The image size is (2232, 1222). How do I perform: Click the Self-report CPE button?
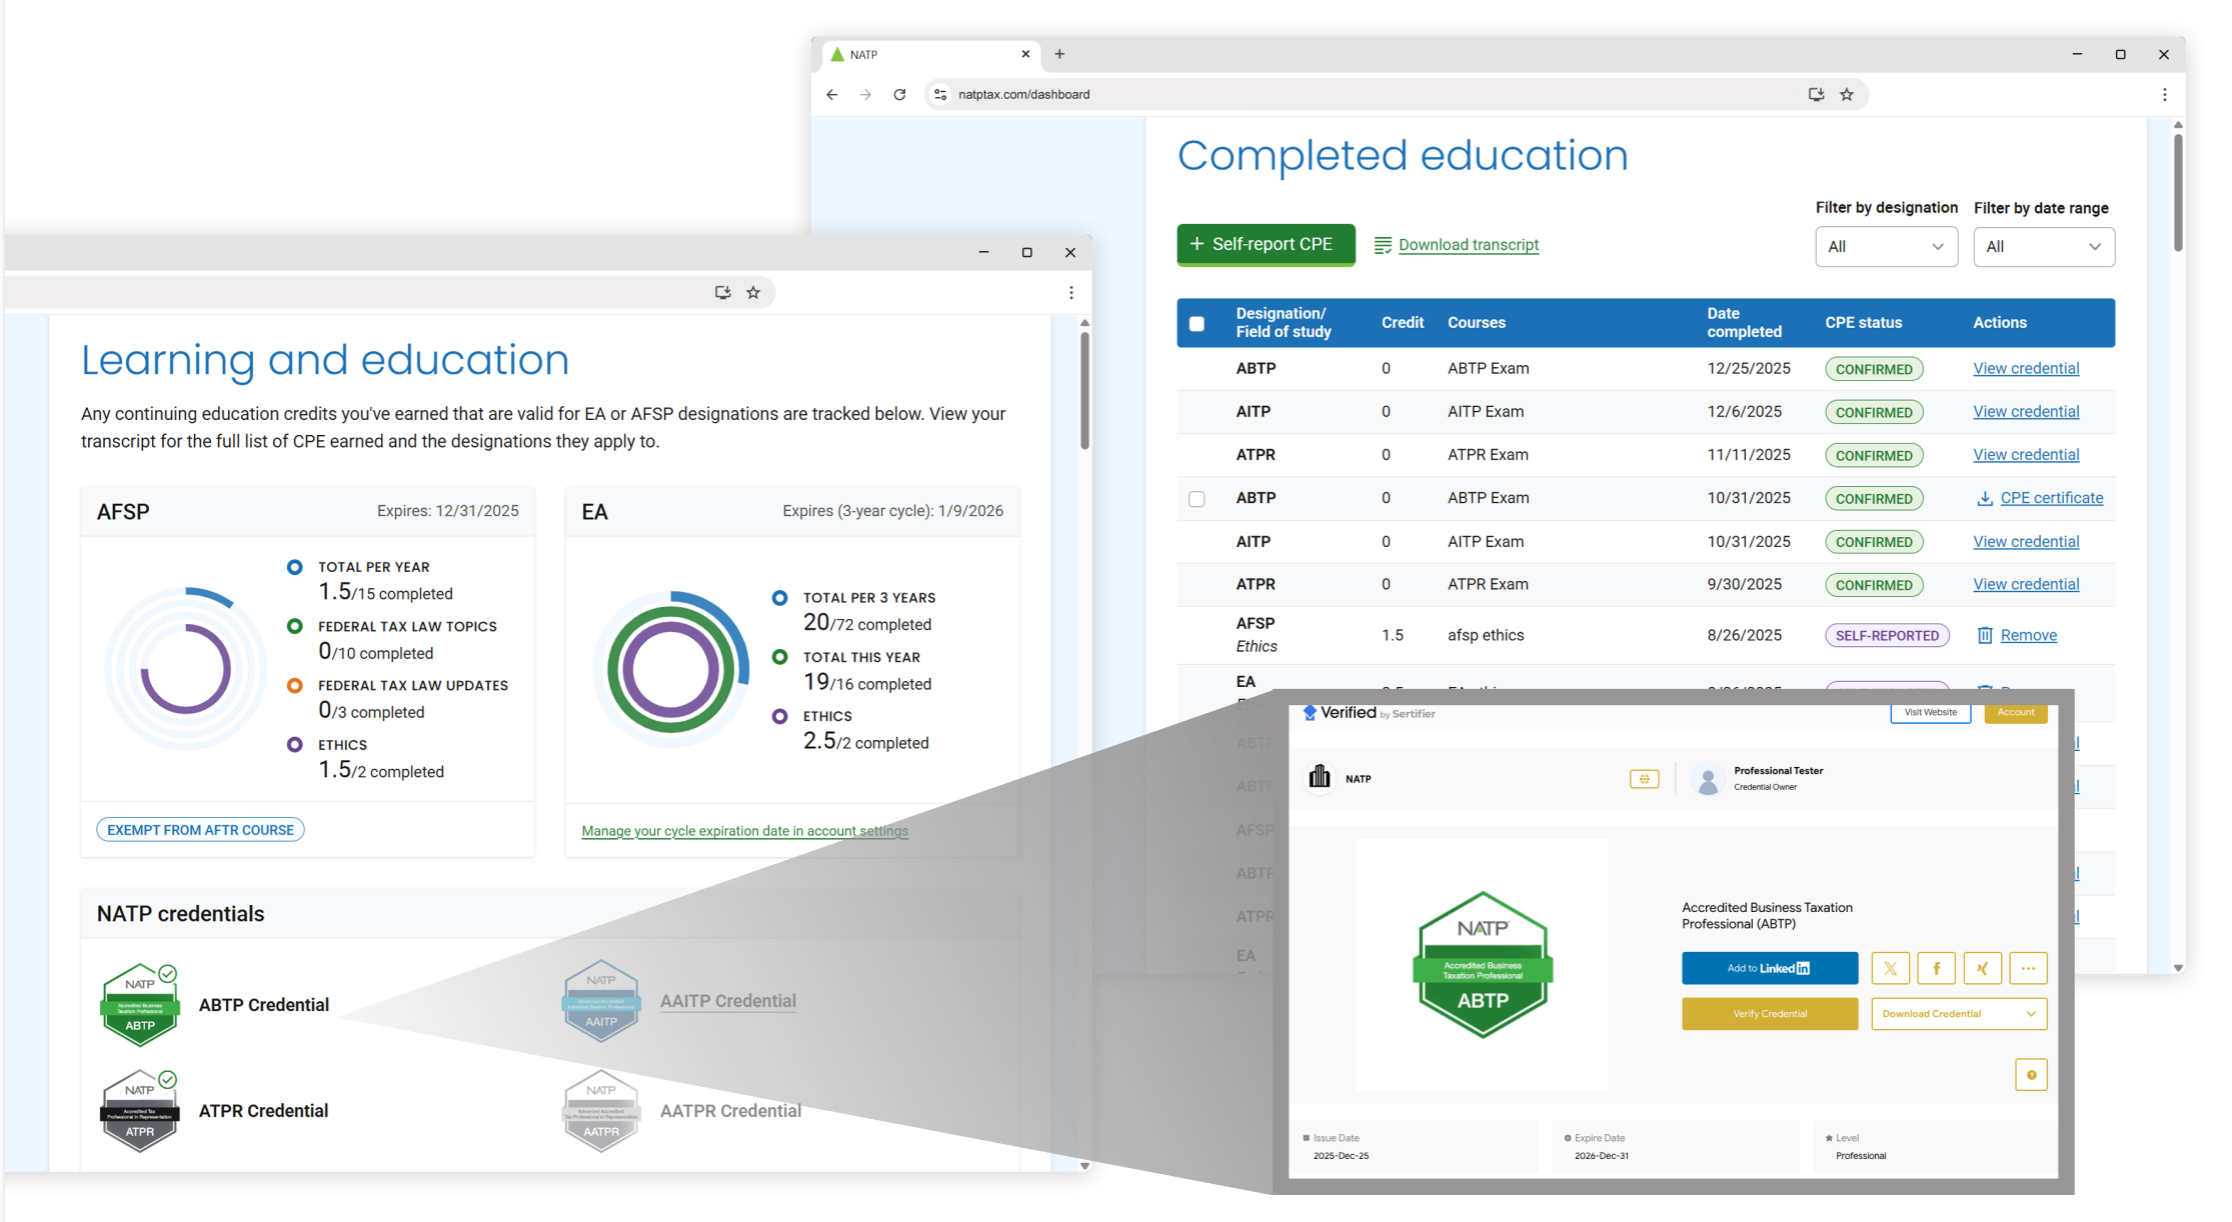[1265, 245]
